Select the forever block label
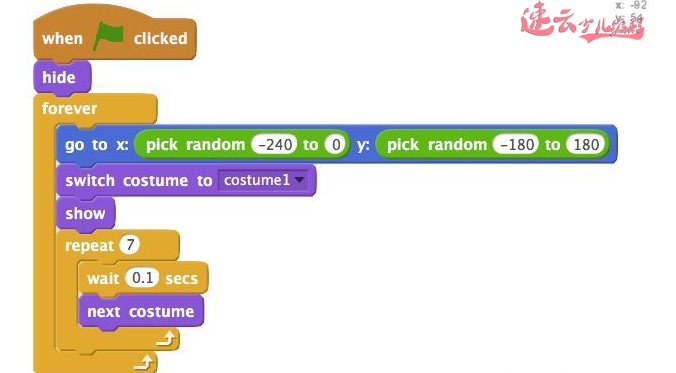 (x=69, y=108)
